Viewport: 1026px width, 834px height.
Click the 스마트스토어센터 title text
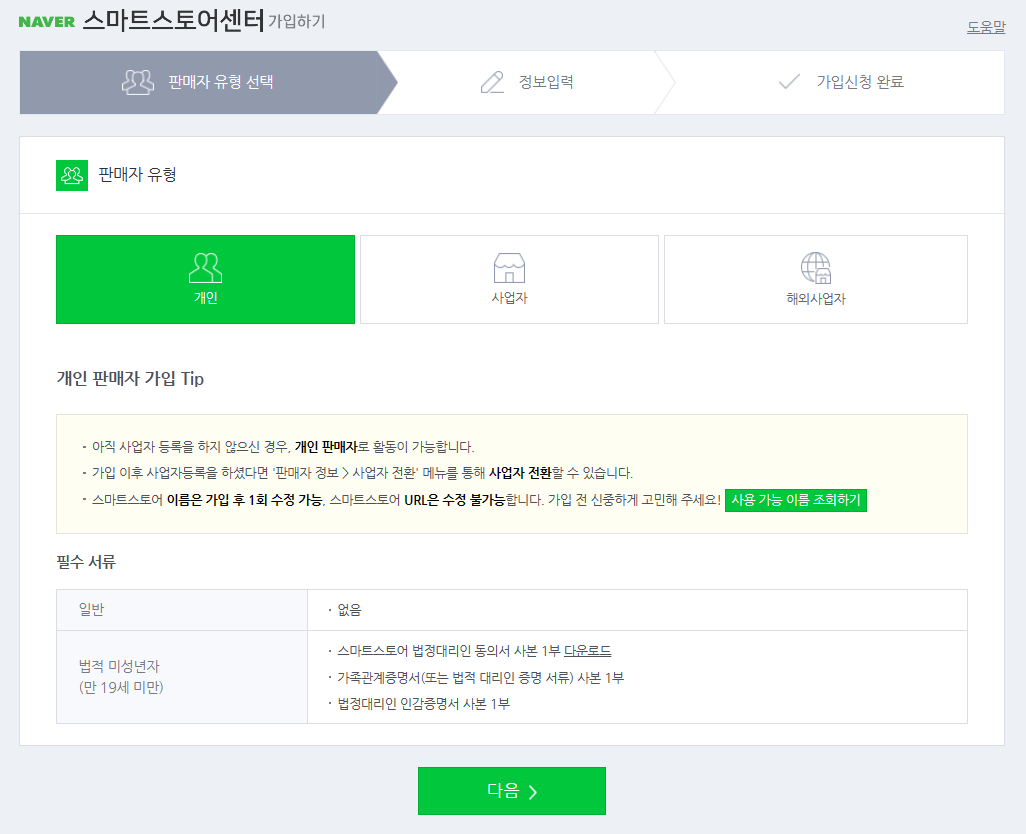174,22
